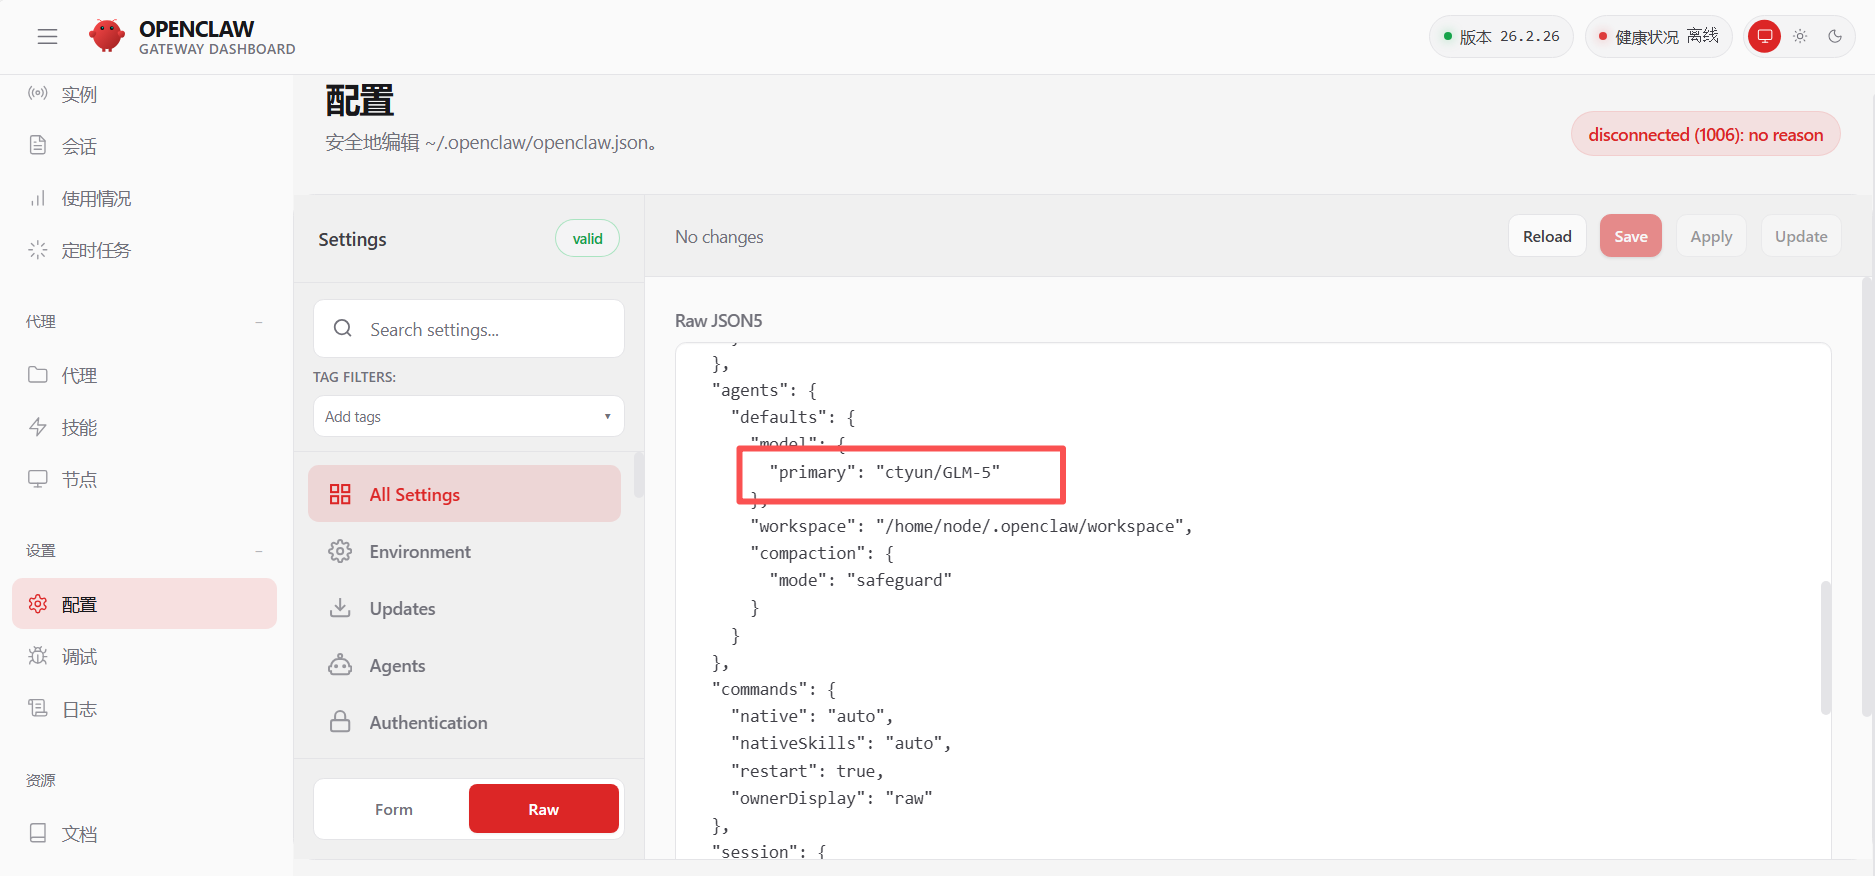Screen dimensions: 1875x876
Task: Collapse the 设置 sidebar section
Action: pyautogui.click(x=259, y=551)
